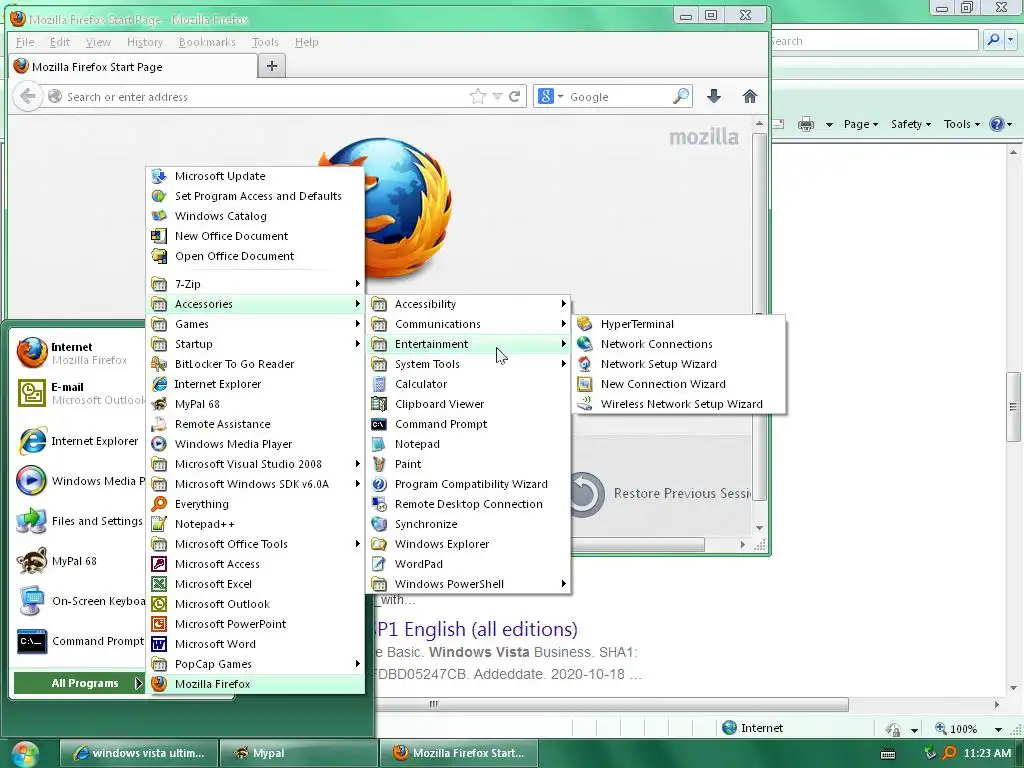
Task: Open the Everything search program
Action: pos(255,504)
